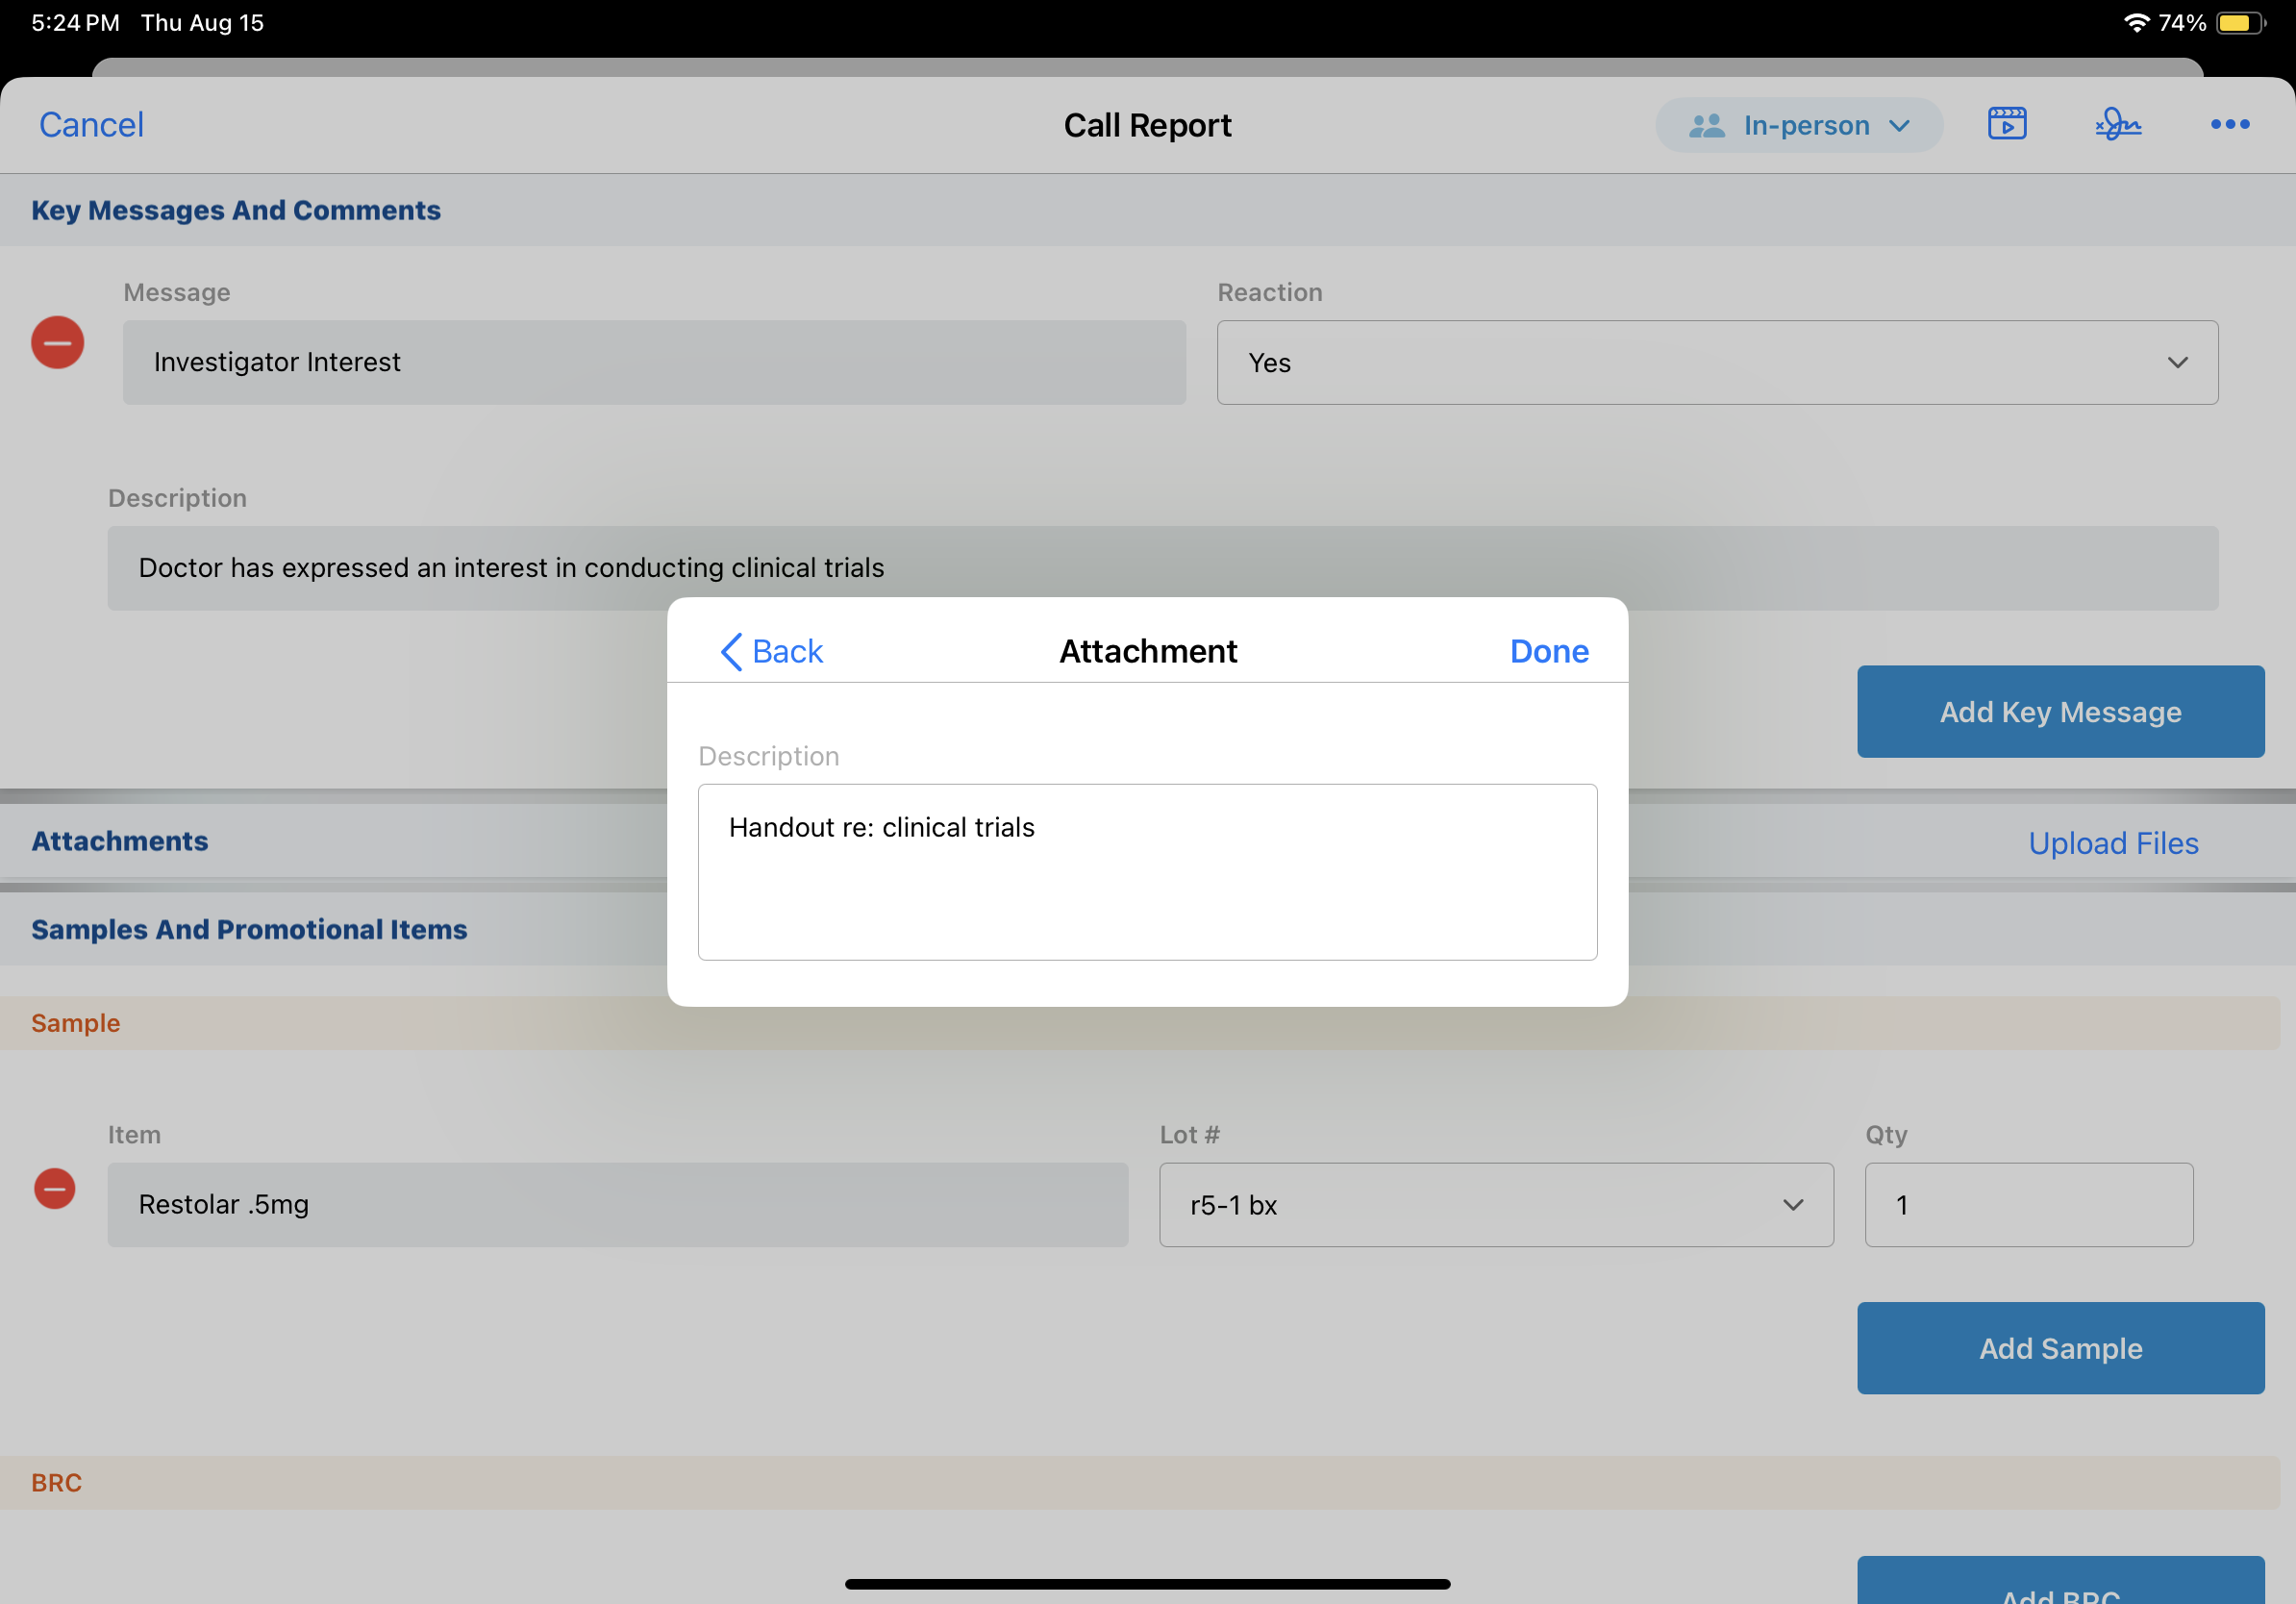Tap the people icon in In-person selector
2296x1604 pixels.
(x=1706, y=125)
